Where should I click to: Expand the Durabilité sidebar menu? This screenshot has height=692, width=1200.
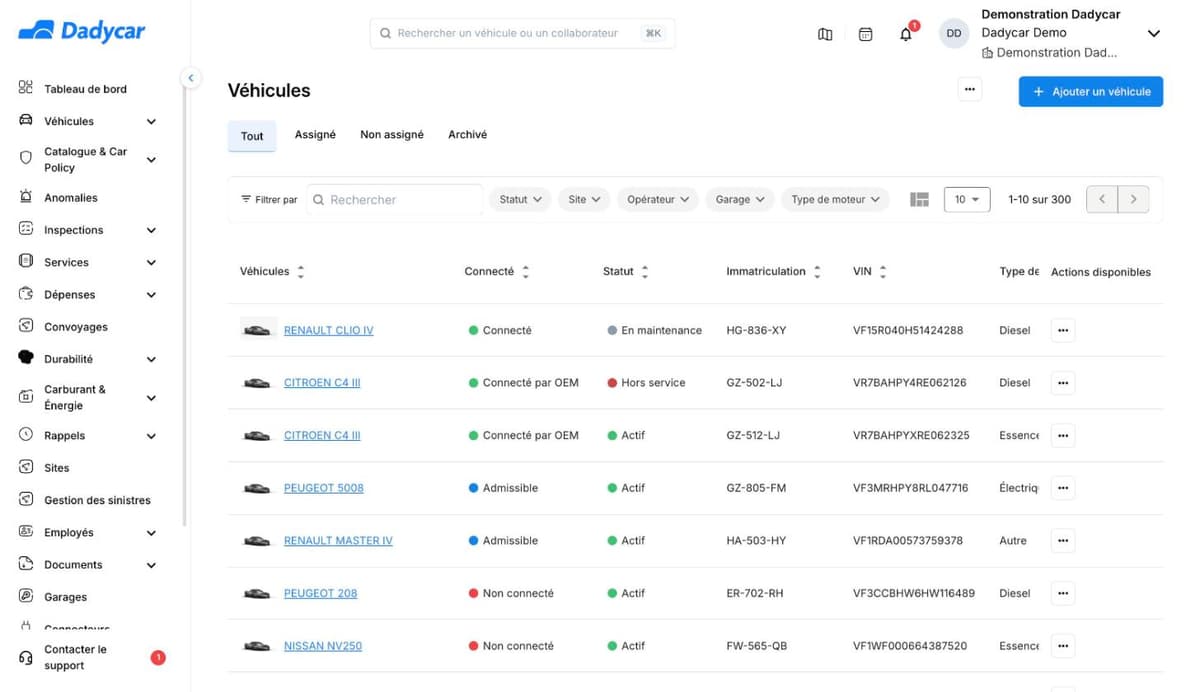151,359
